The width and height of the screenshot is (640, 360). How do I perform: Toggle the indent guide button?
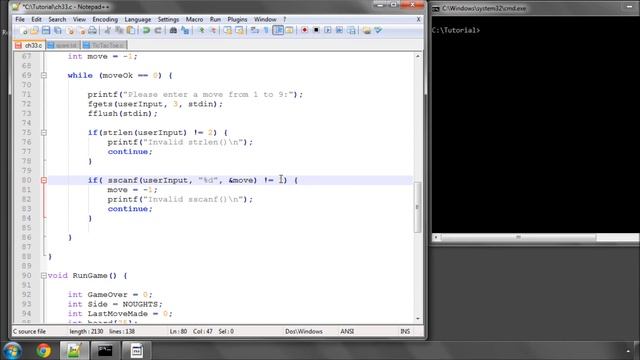click(x=278, y=30)
